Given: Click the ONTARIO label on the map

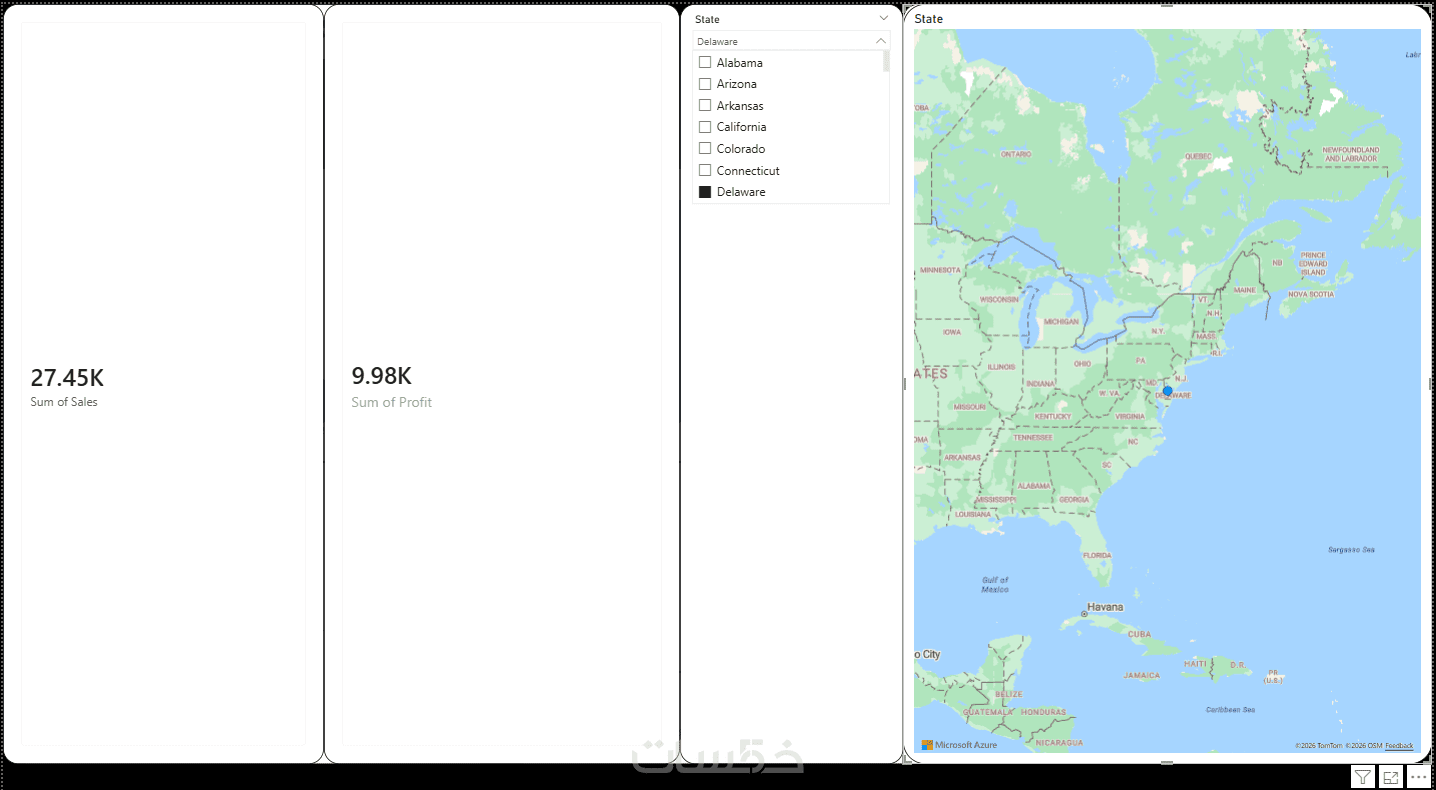Looking at the screenshot, I should [x=1016, y=154].
